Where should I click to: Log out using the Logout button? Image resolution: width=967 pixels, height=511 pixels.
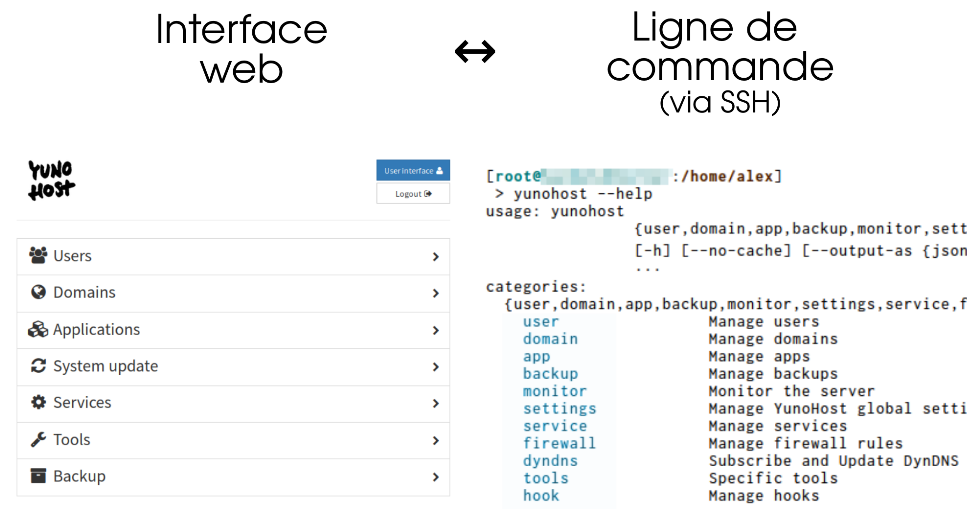coord(413,194)
